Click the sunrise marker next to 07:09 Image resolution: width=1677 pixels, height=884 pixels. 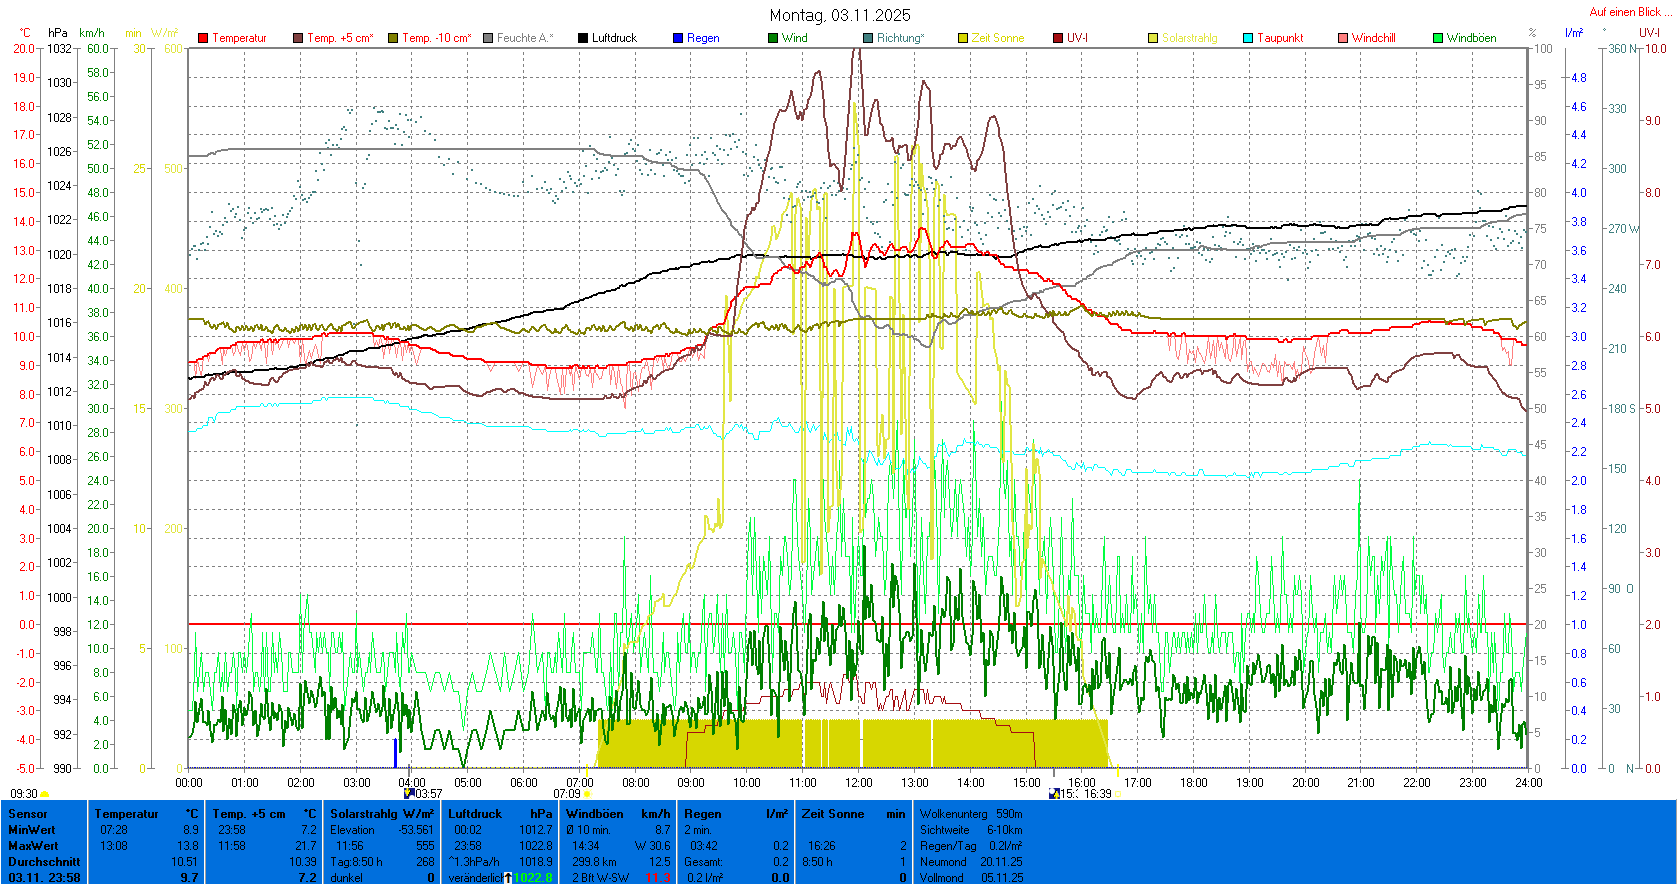pyautogui.click(x=587, y=794)
